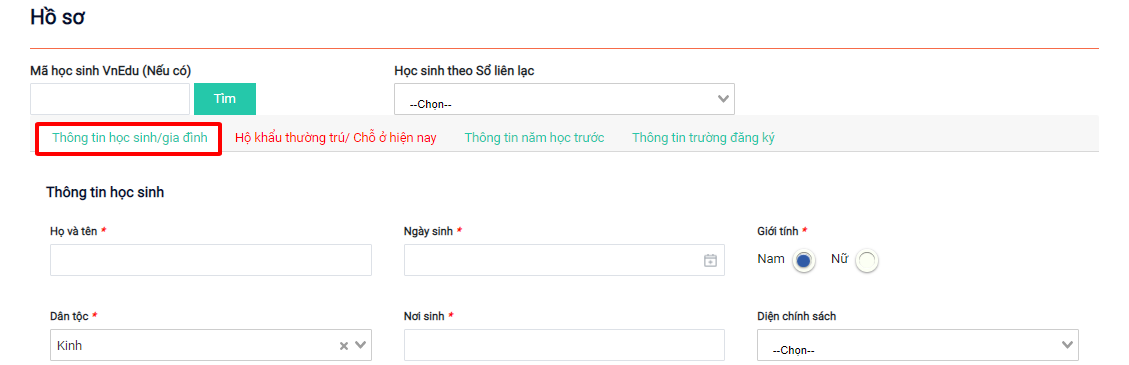
Task: Expand the Dân tộc dropdown arrow
Action: point(361,346)
